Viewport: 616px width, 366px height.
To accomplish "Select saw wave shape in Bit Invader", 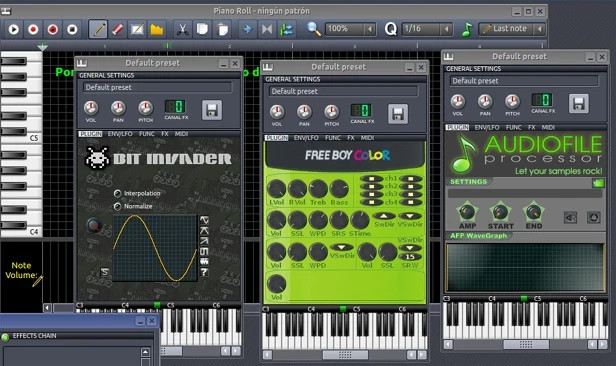I will click(x=204, y=241).
